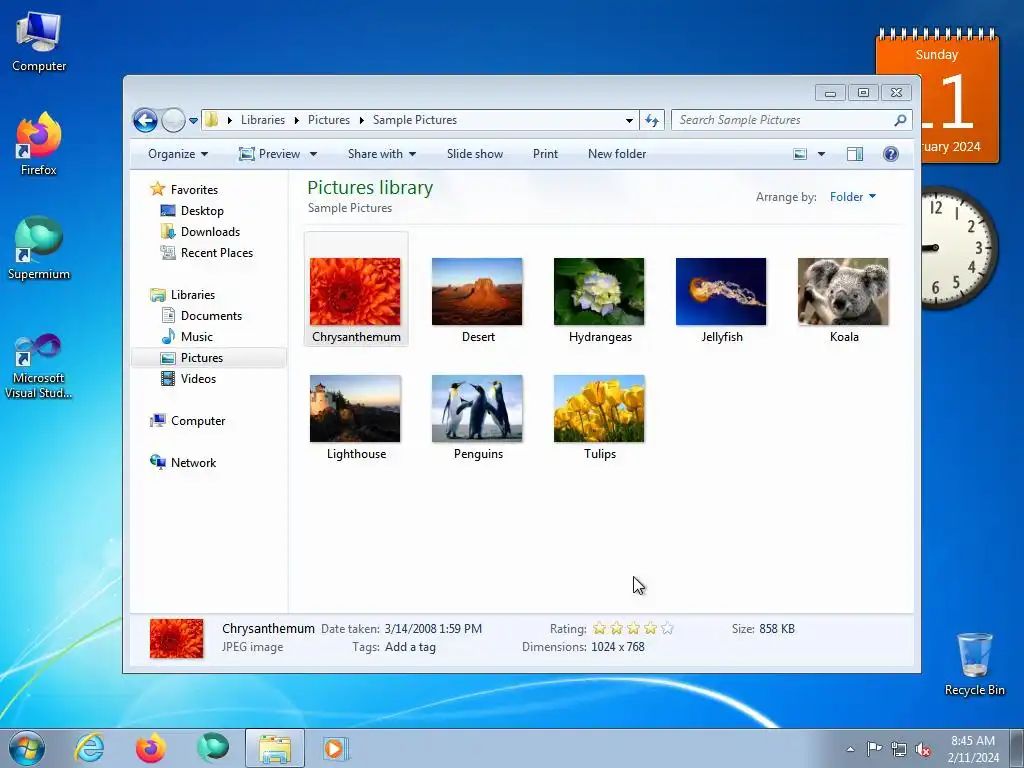Open Computer desktop icon
This screenshot has width=1024, height=768.
pyautogui.click(x=39, y=42)
